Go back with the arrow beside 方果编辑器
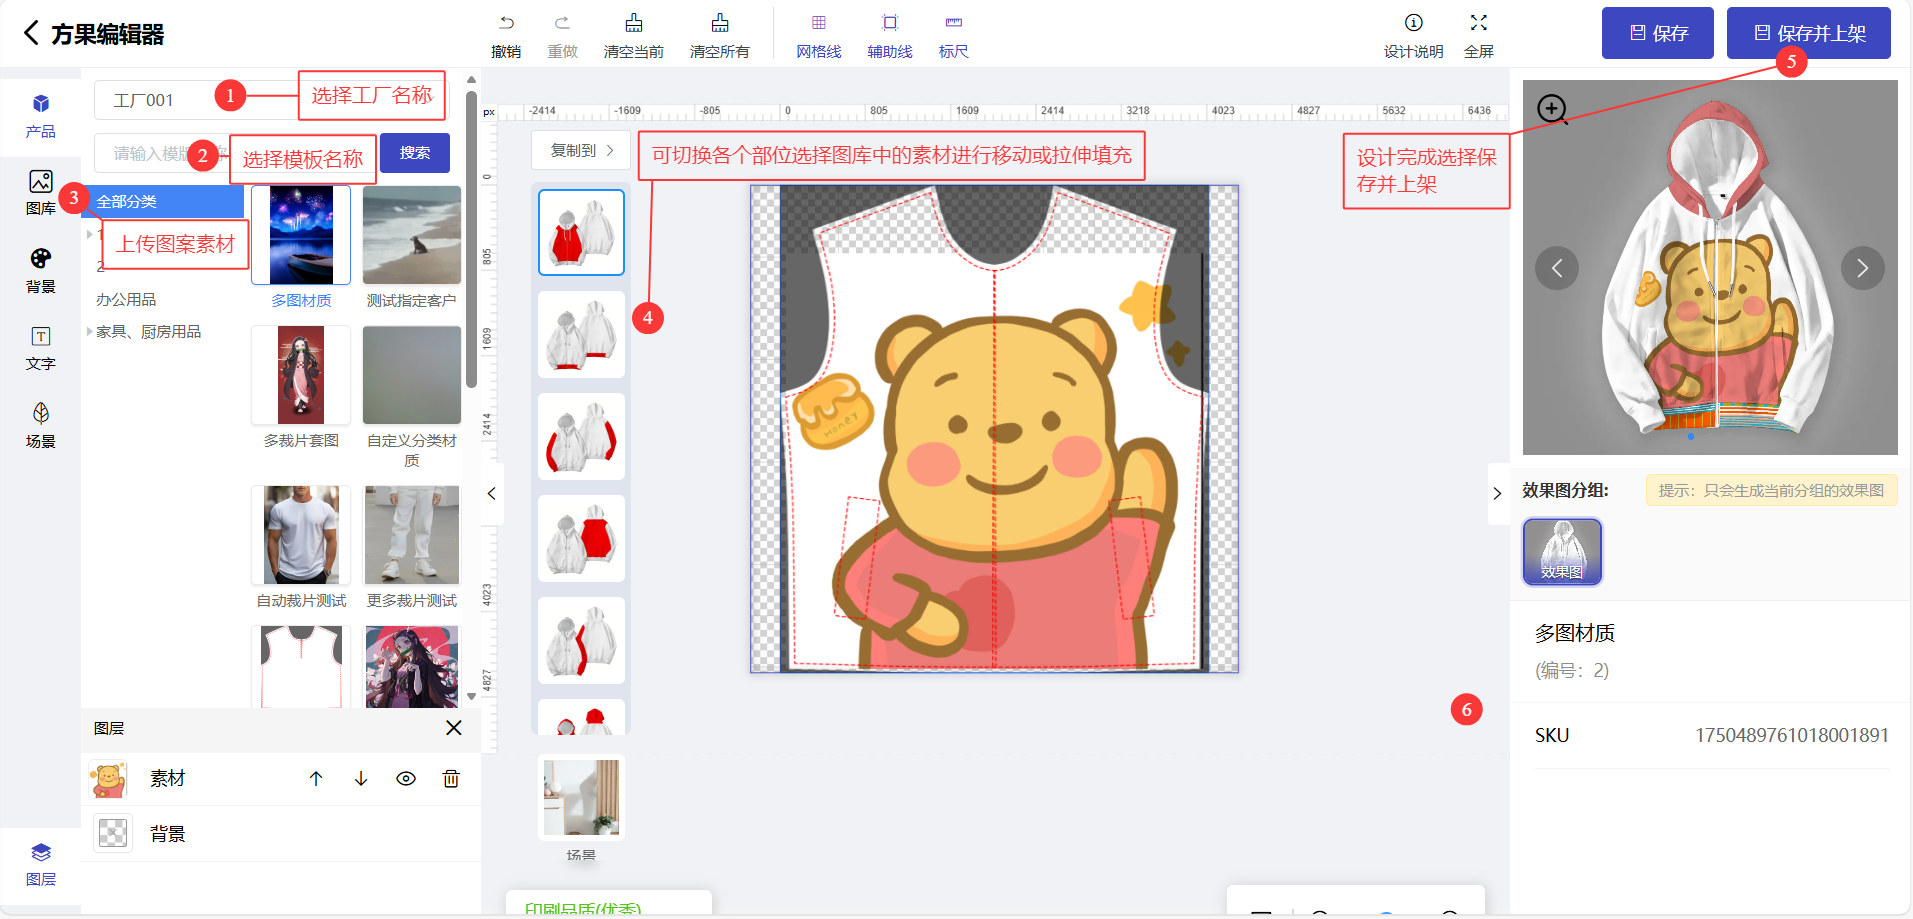 pyautogui.click(x=32, y=33)
